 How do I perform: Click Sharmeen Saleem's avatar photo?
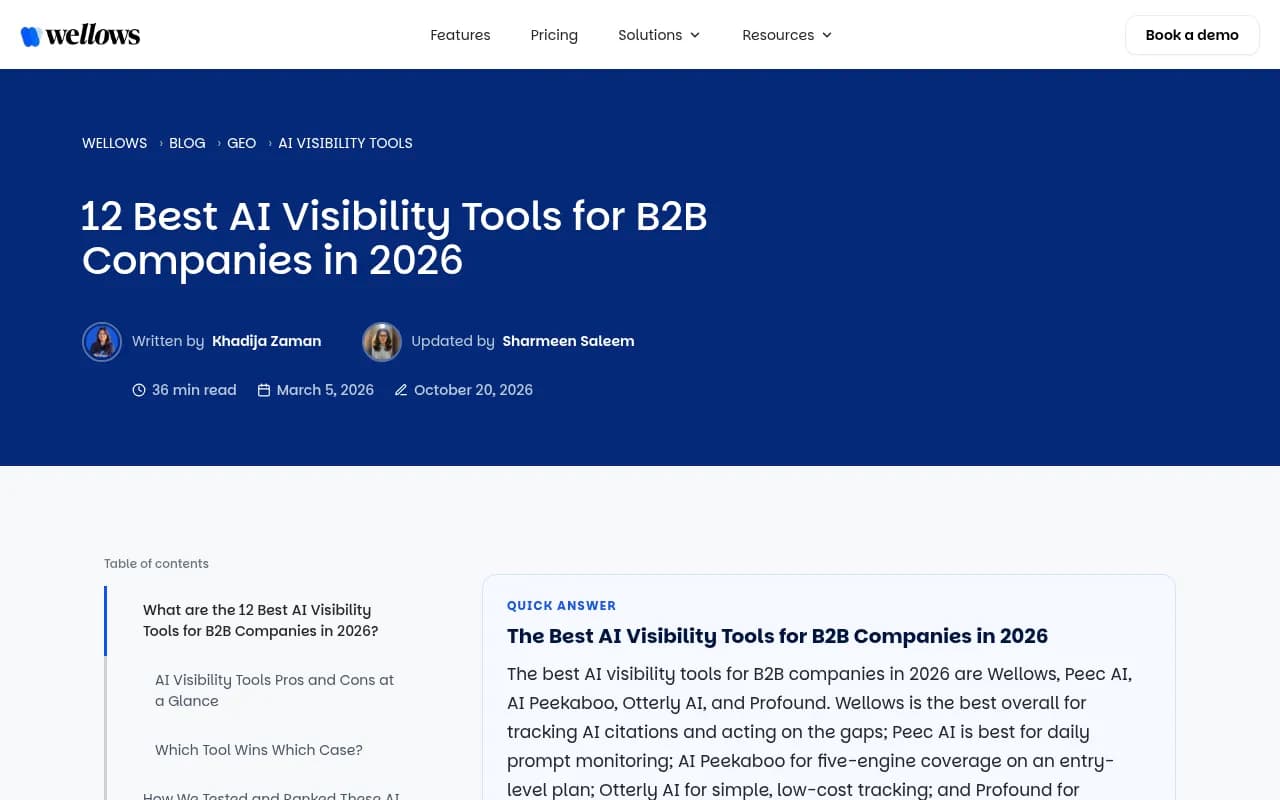(x=382, y=342)
